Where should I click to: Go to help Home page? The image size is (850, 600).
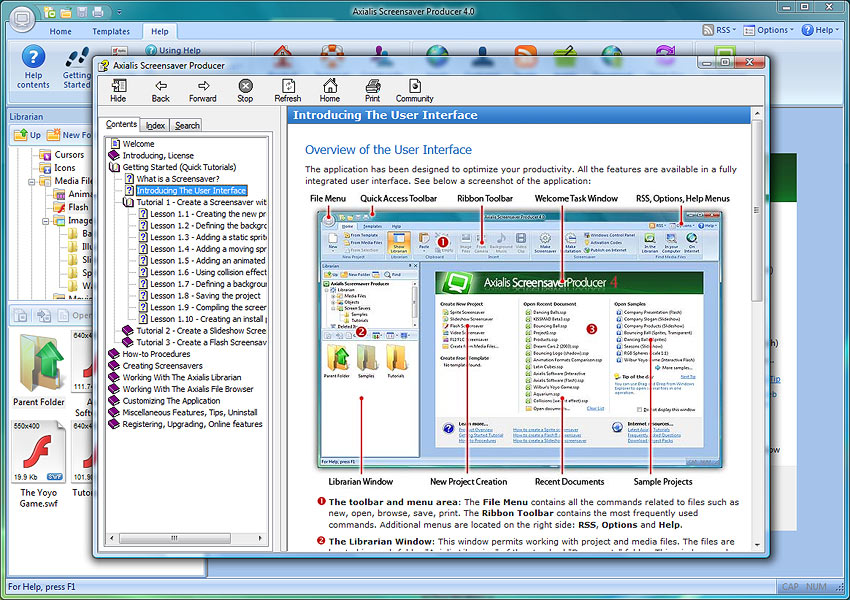pyautogui.click(x=330, y=90)
